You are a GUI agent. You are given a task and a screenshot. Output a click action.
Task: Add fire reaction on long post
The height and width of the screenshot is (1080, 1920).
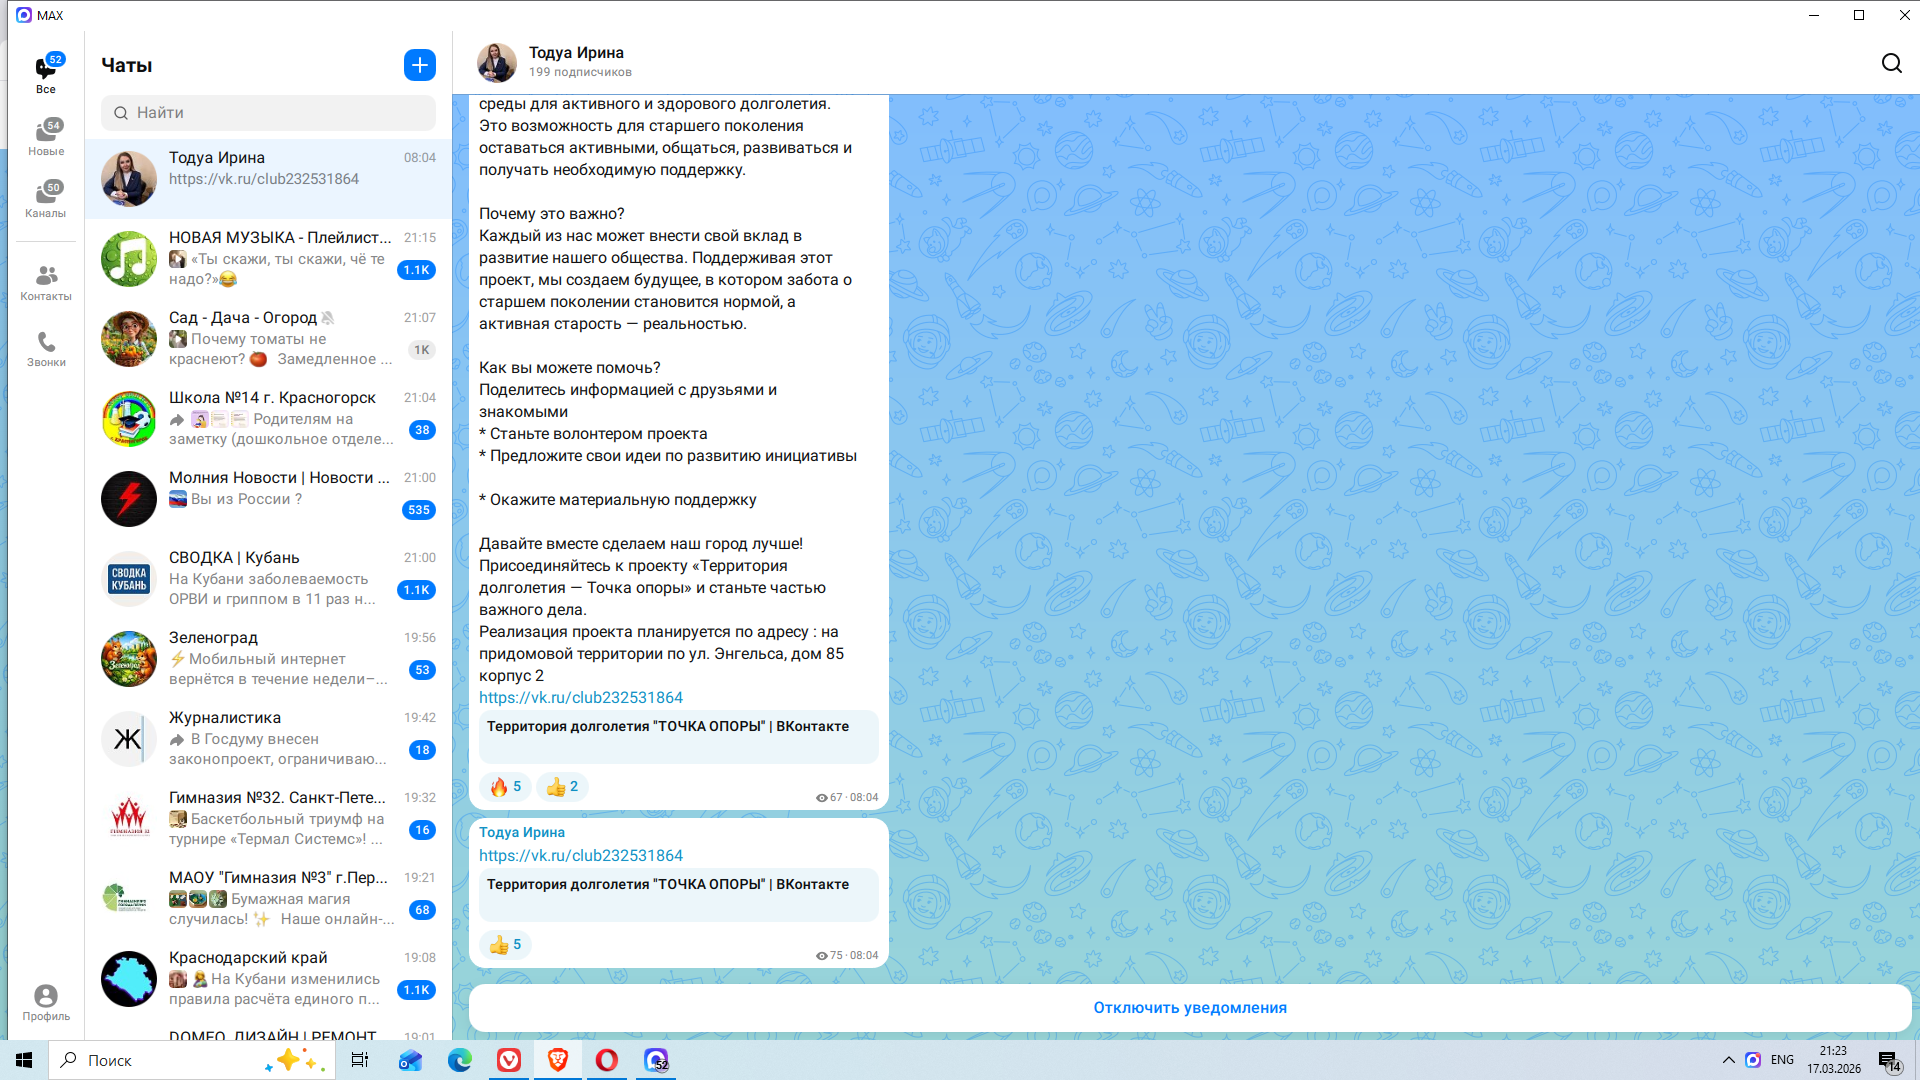(x=505, y=787)
